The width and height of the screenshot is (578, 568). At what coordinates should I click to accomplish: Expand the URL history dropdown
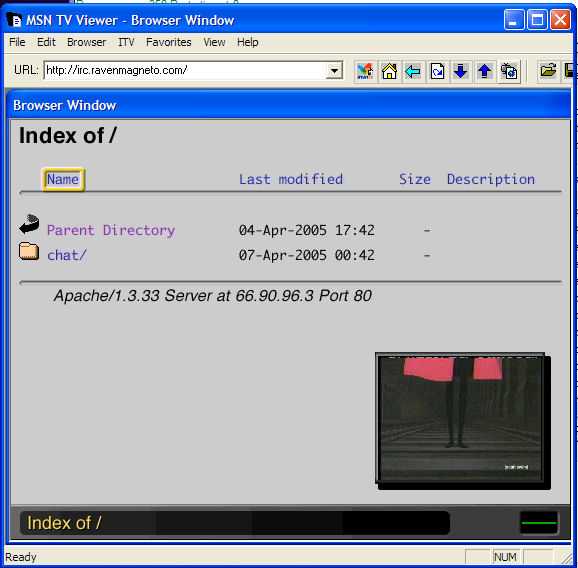coord(334,70)
